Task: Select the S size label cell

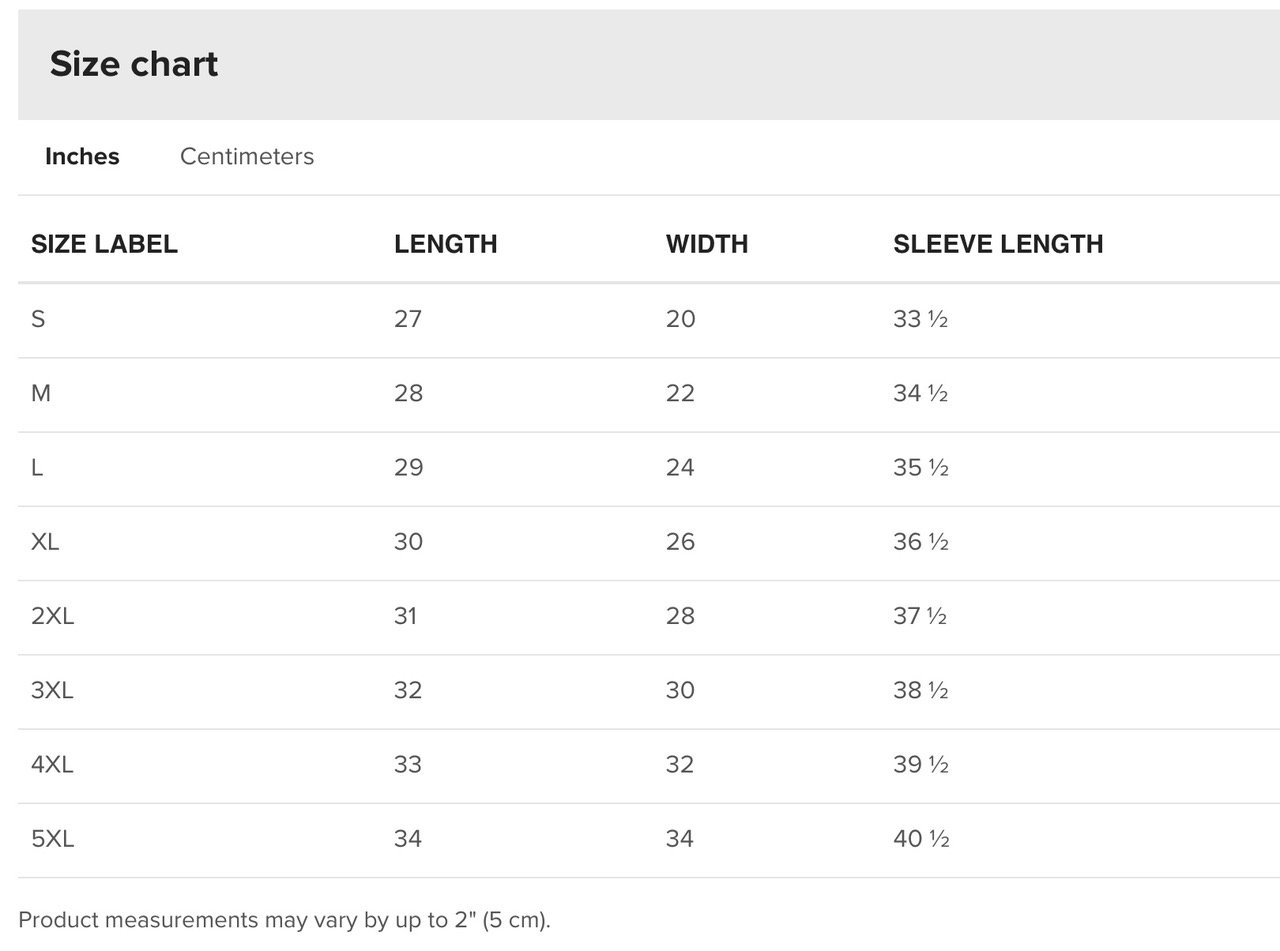Action: pyautogui.click(x=38, y=319)
